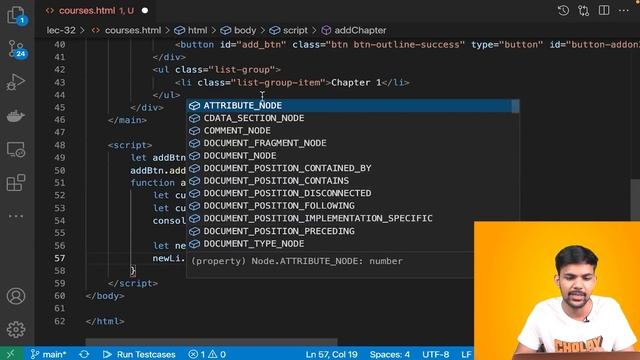Synchronize changes in status bar
This screenshot has height=360, width=640.
[84, 354]
